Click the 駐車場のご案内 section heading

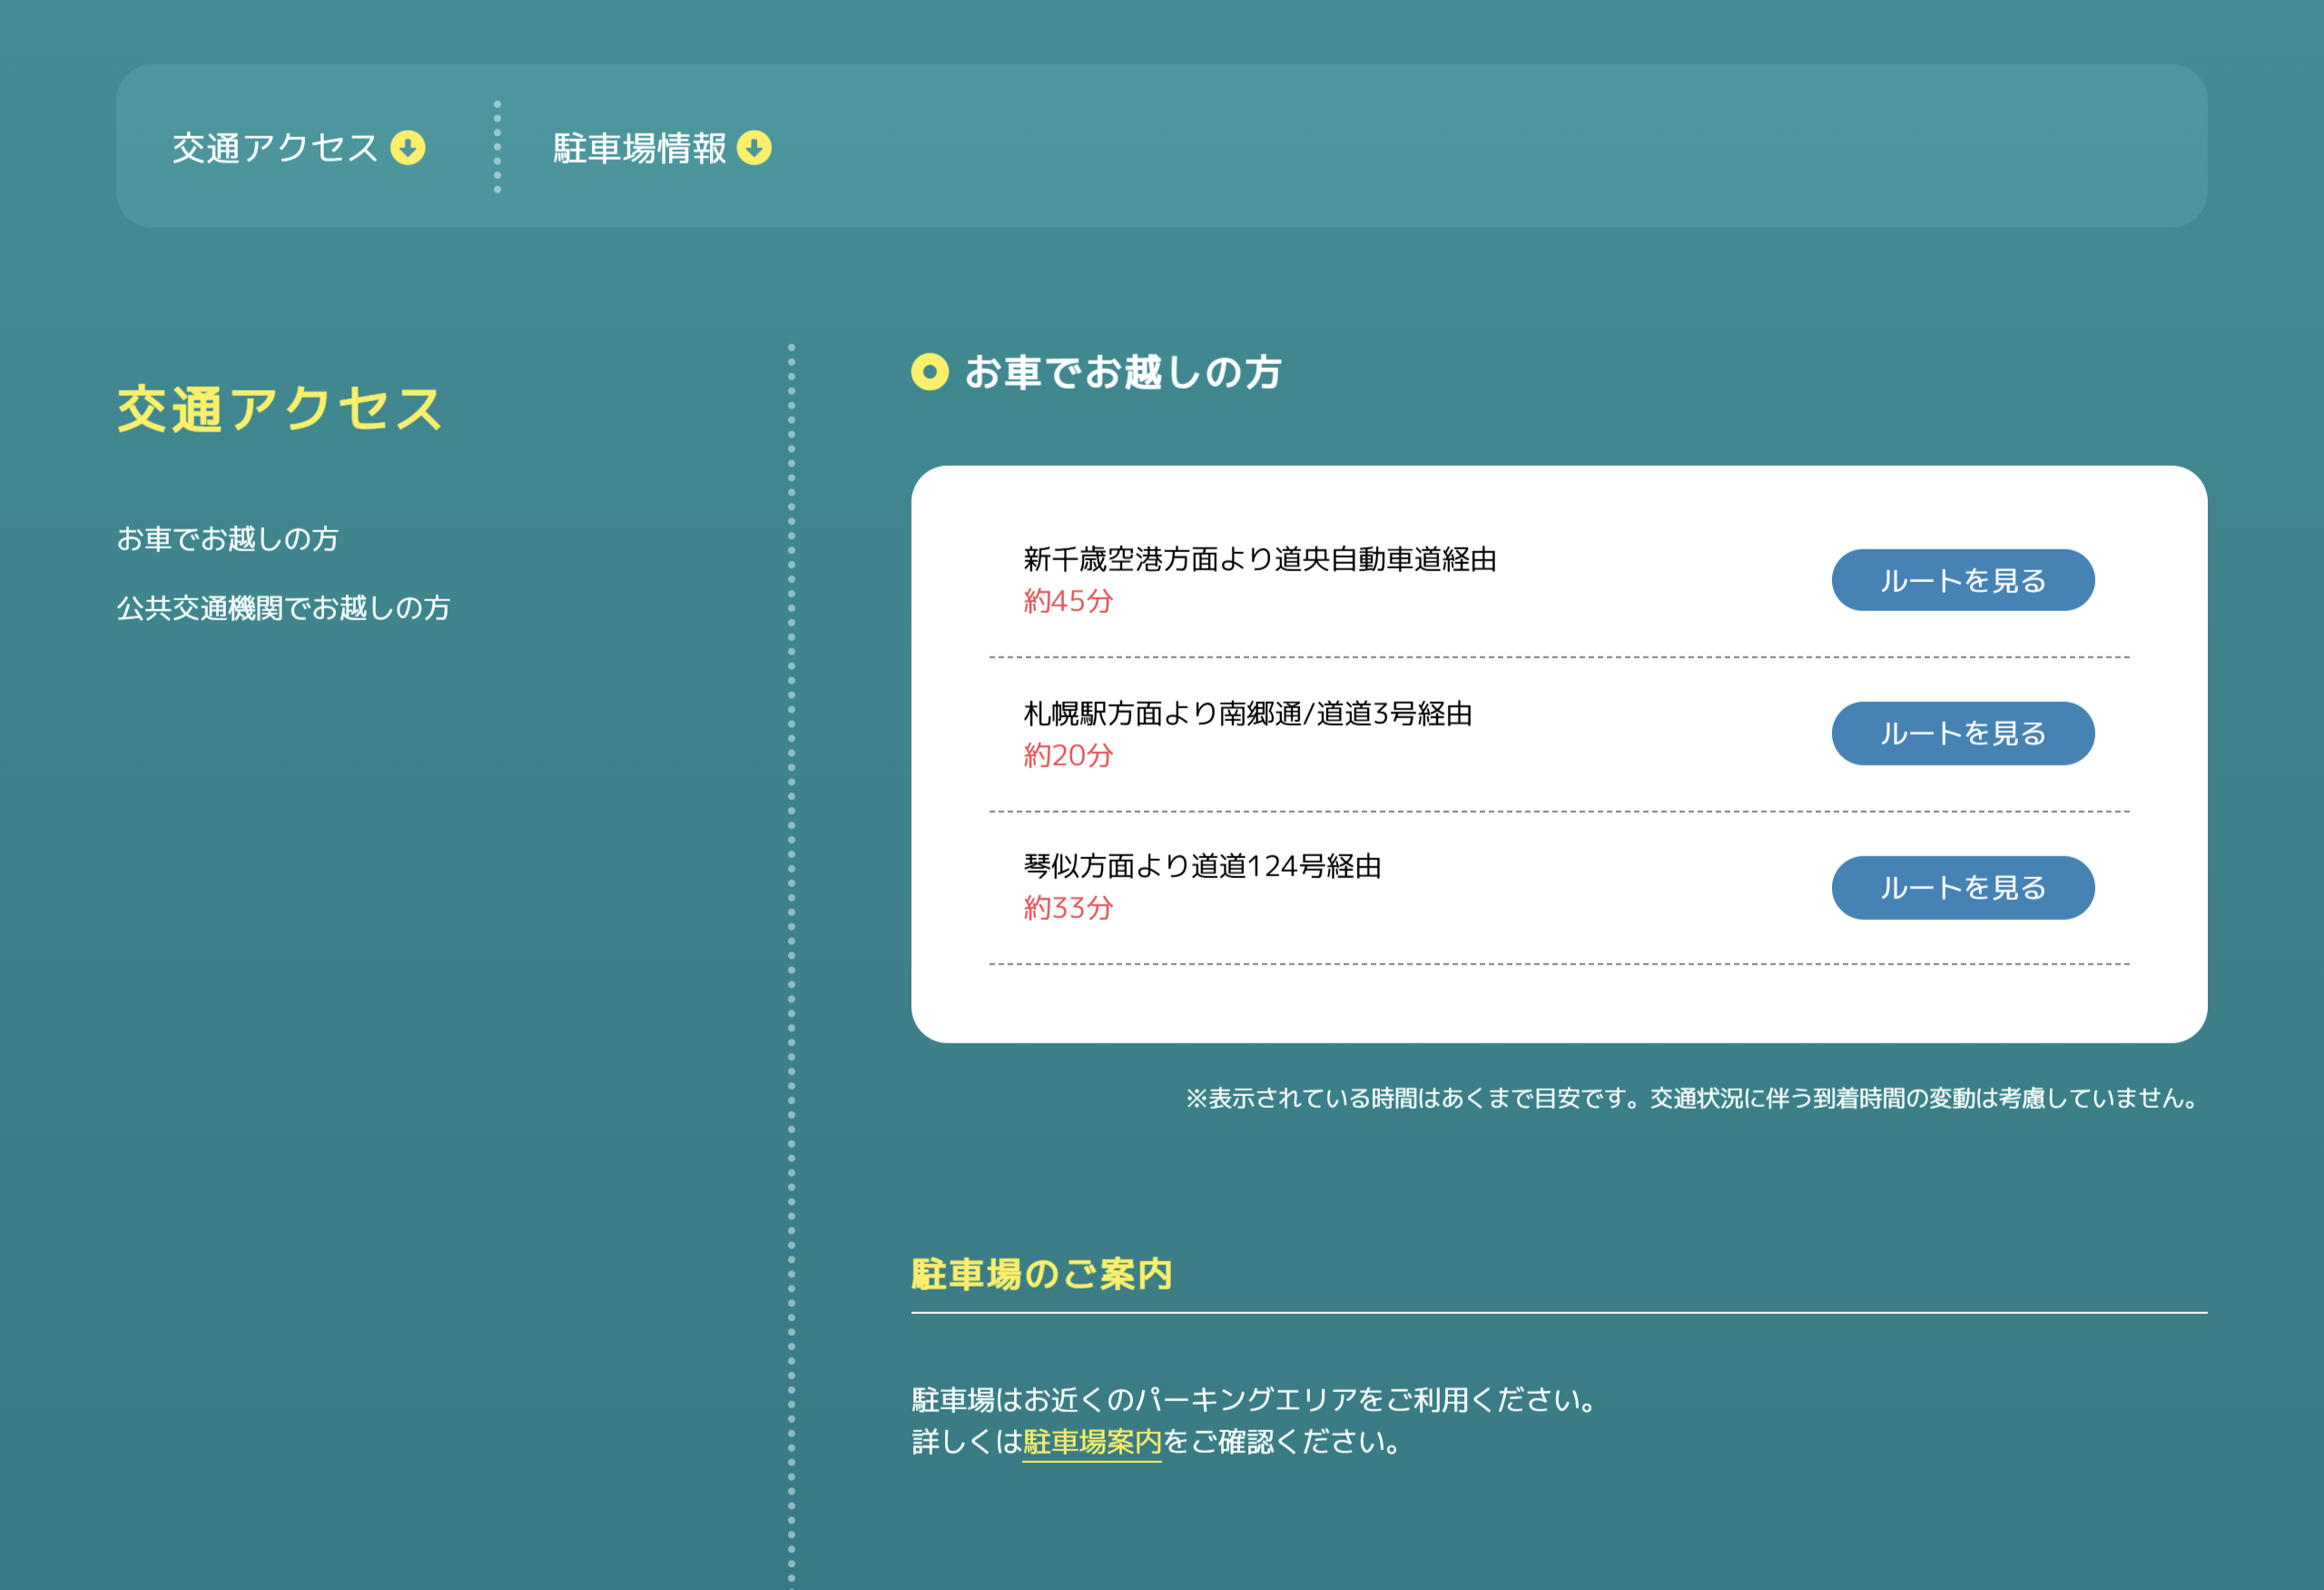coord(1042,1274)
